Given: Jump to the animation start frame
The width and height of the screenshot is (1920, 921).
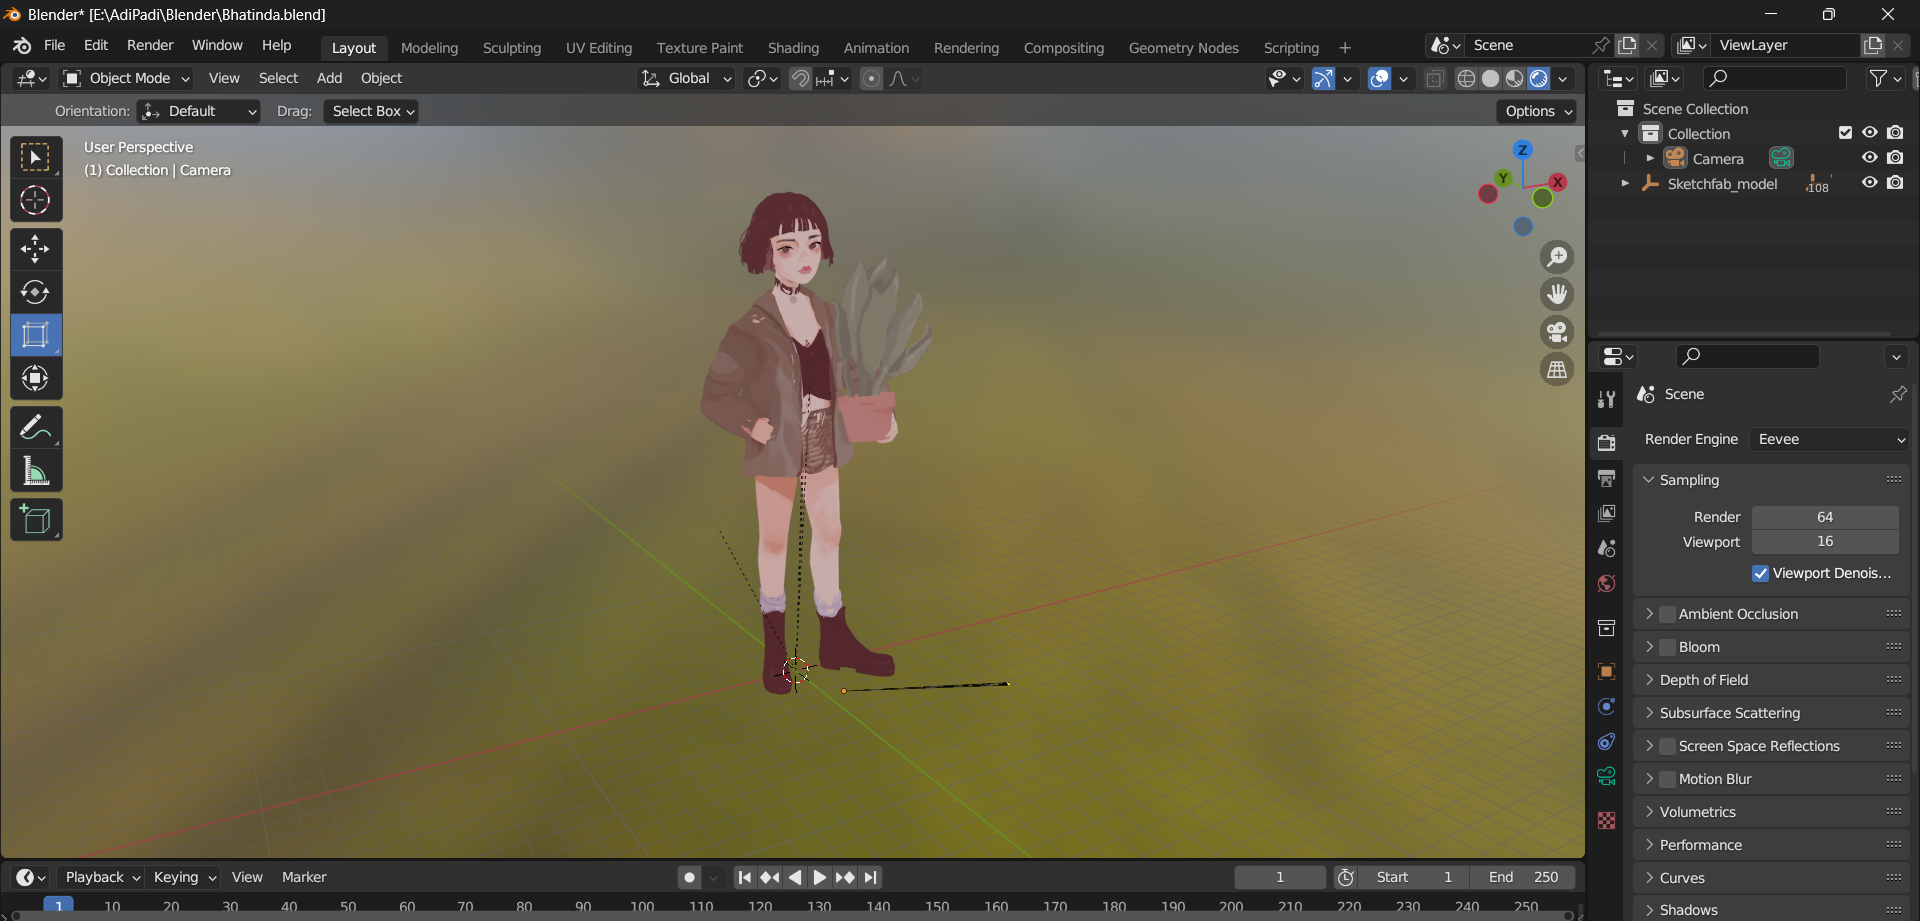Looking at the screenshot, I should [744, 878].
